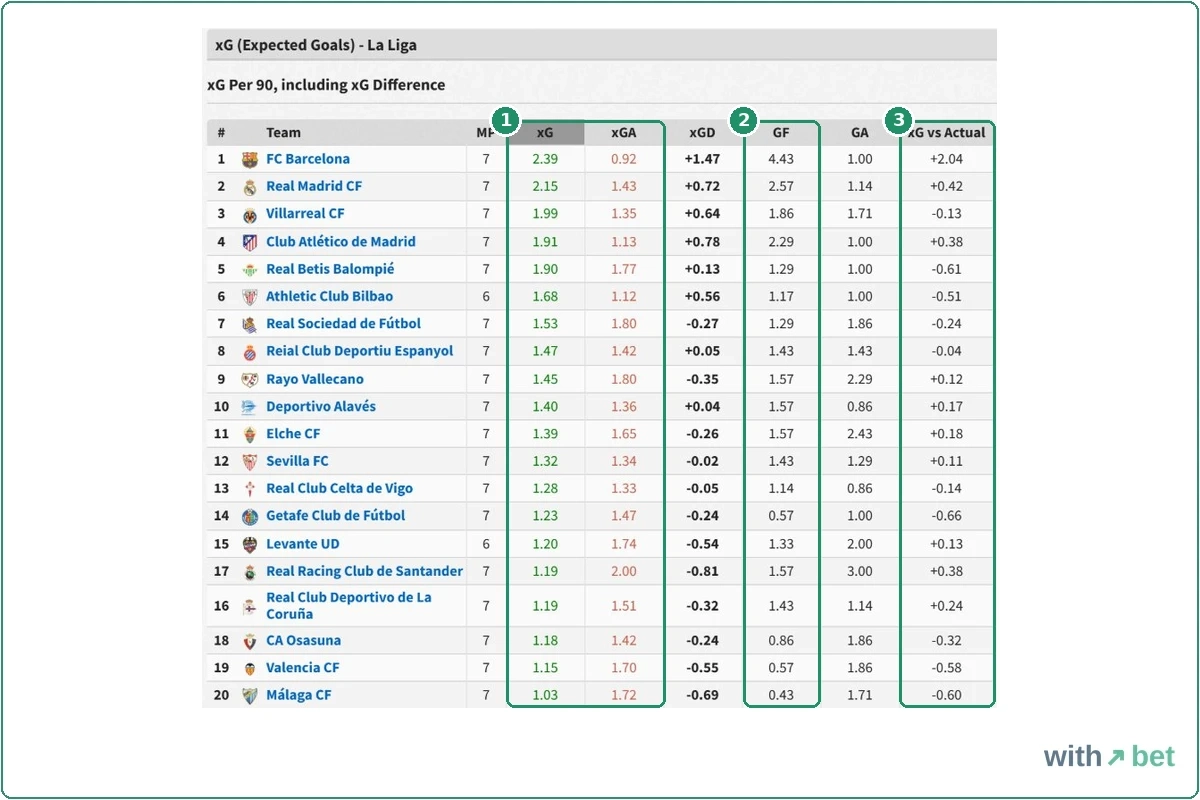Sort table by the xGA column header

(623, 133)
